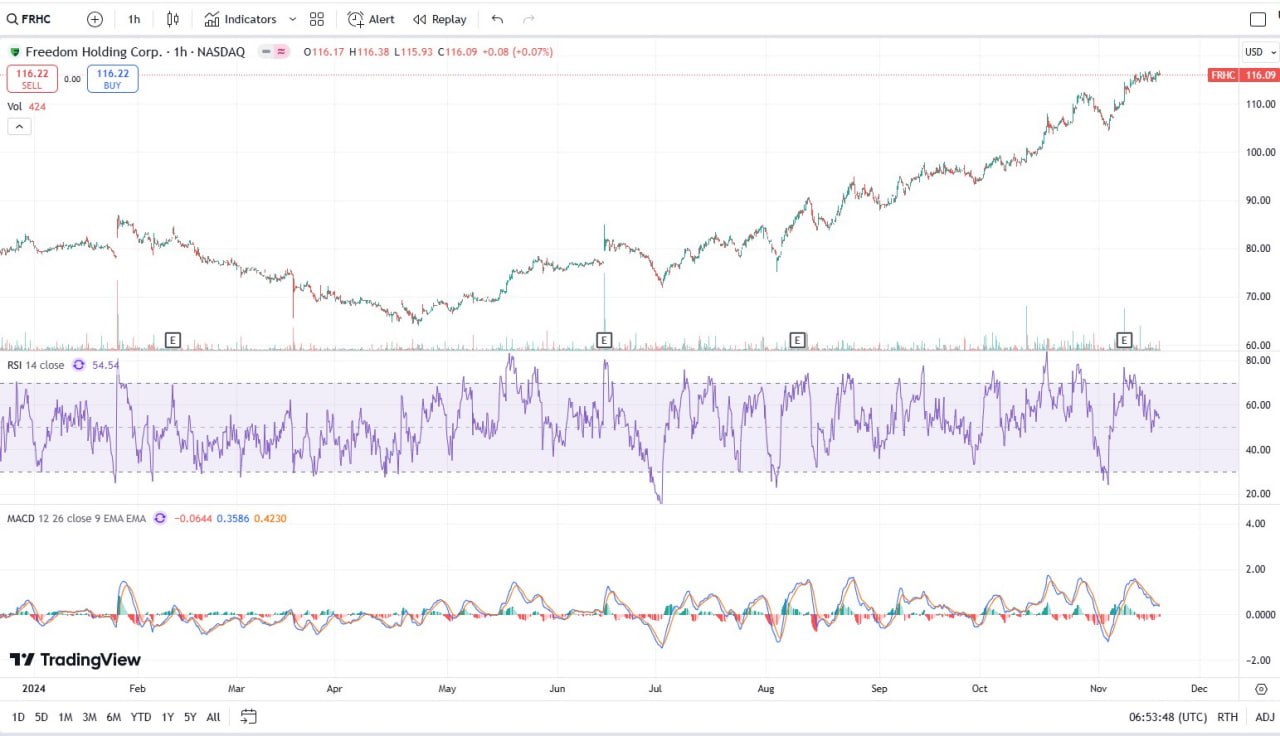
Task: Open the earnings marker in August
Action: [797, 340]
